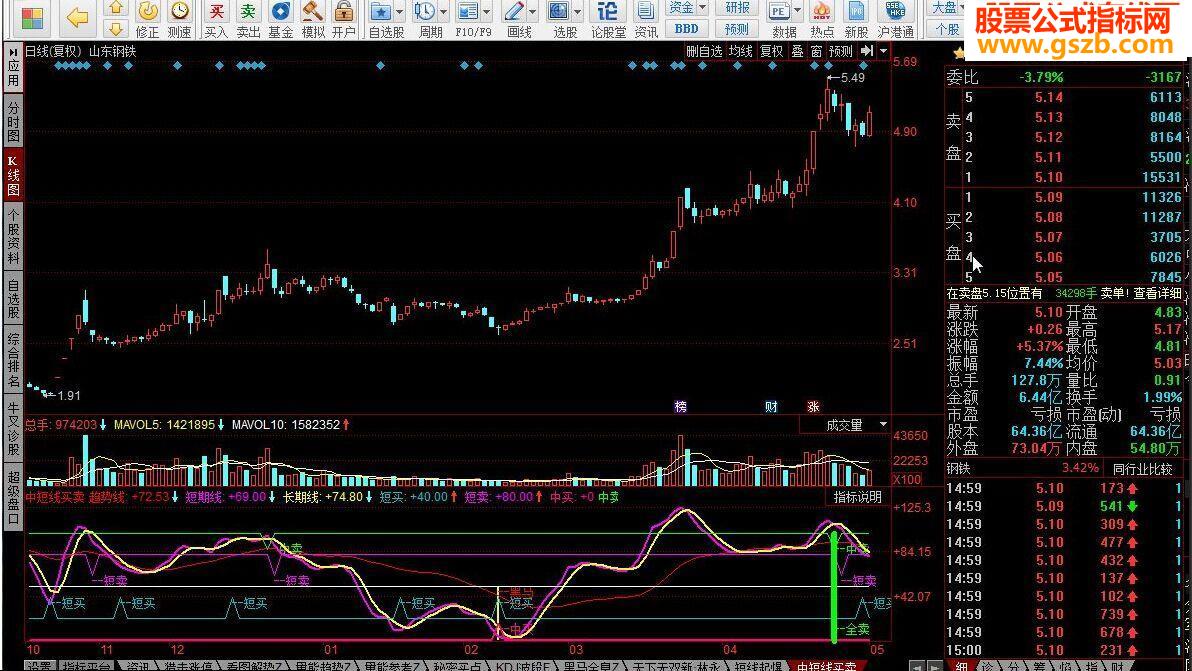Viewport: 1192px width, 671px height.
Task: Toggle 均线 moving averages on chart
Action: click(740, 51)
